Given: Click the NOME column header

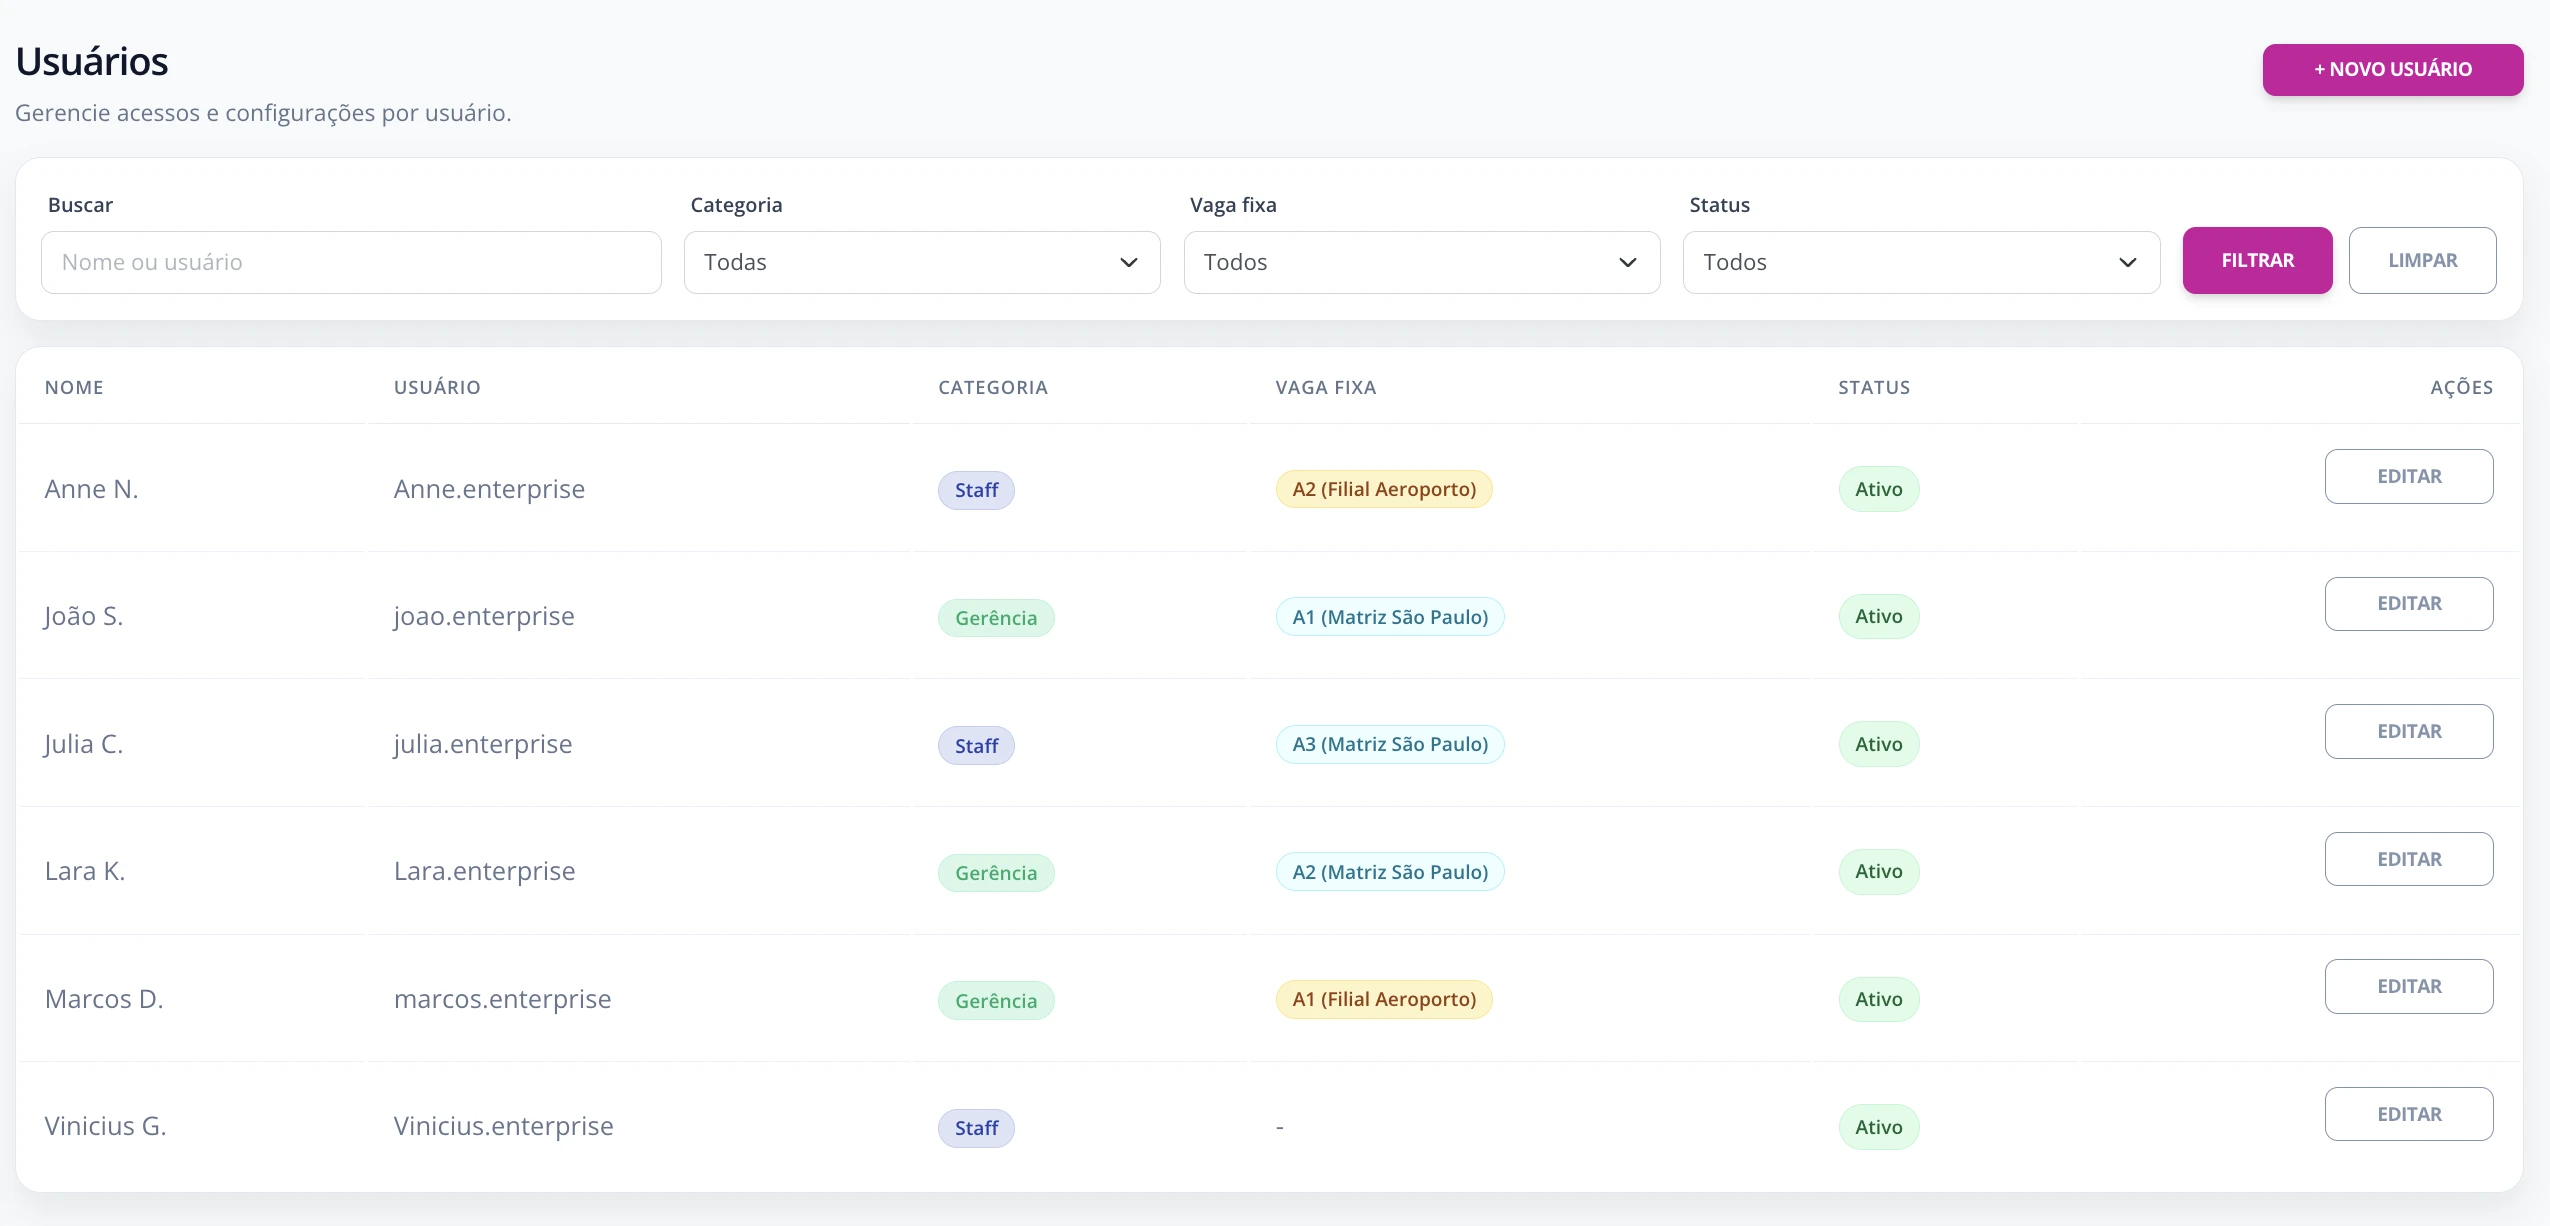Looking at the screenshot, I should [x=74, y=387].
